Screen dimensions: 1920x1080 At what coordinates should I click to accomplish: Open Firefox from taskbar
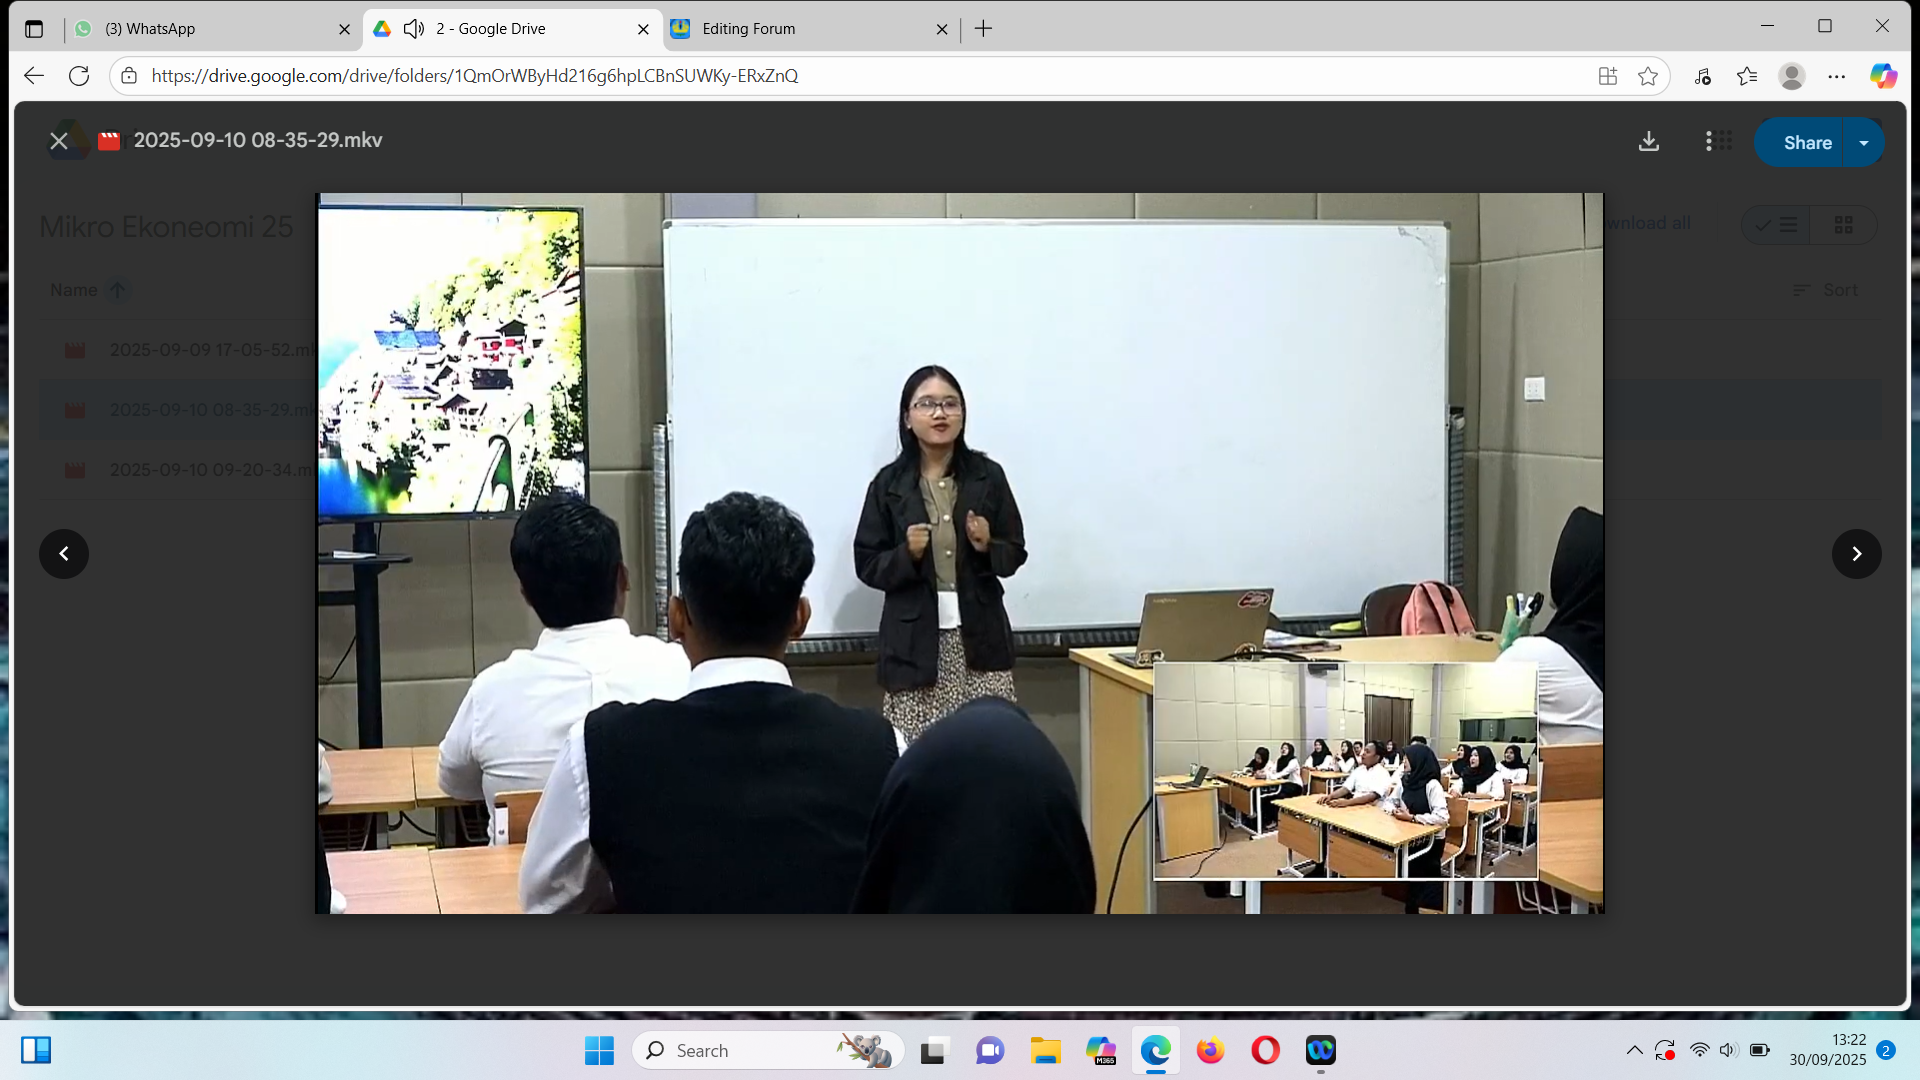pyautogui.click(x=1210, y=1050)
